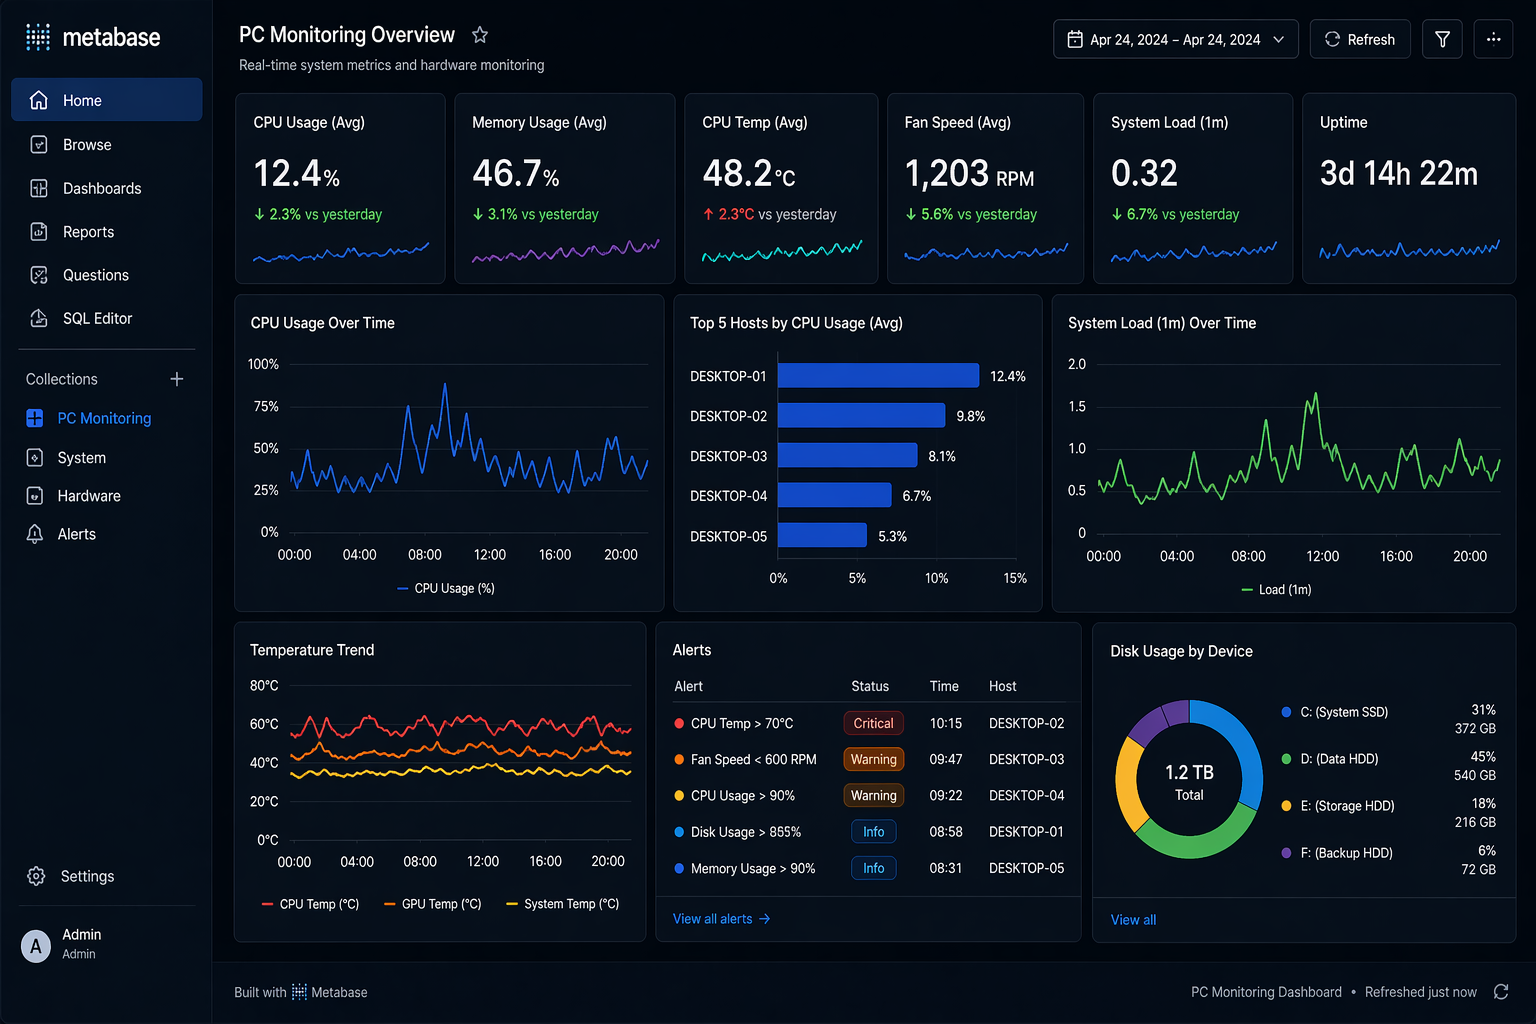Viewport: 1536px width, 1024px height.
Task: Open the filter funnel icon
Action: (1442, 39)
